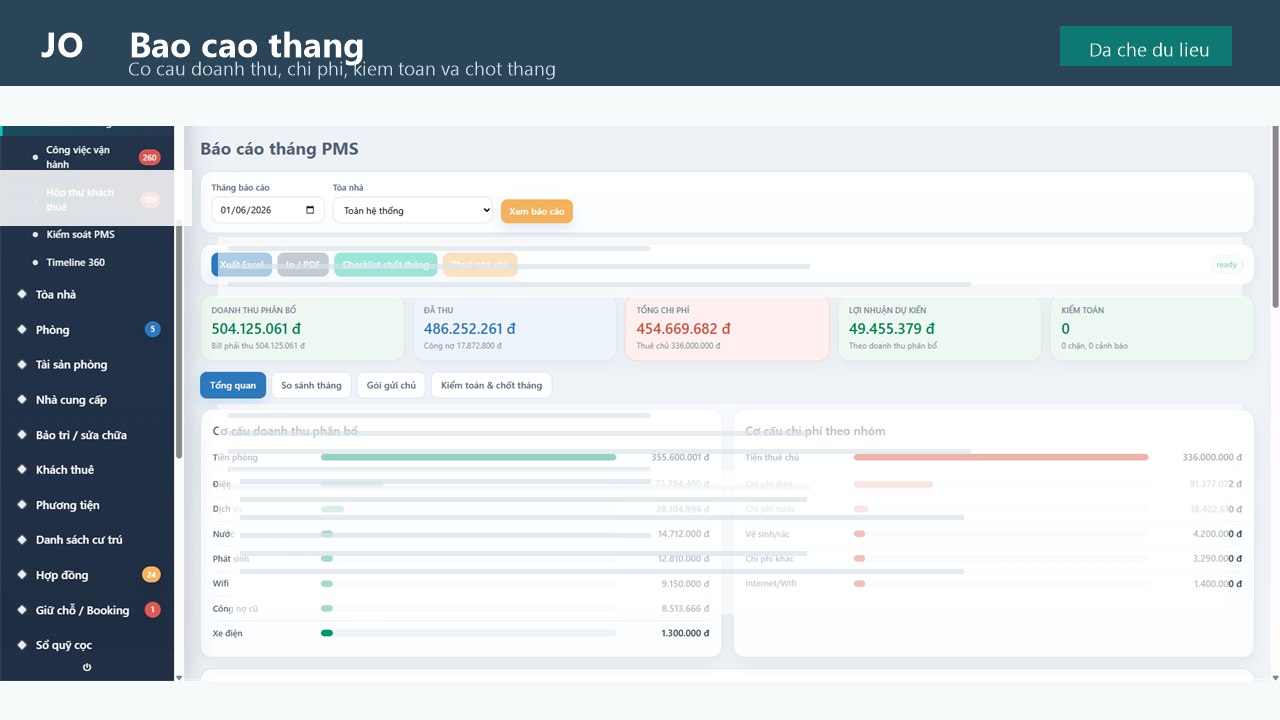Open the Gói gửi chủ tab
Image resolution: width=1280 pixels, height=720 pixels.
click(391, 385)
